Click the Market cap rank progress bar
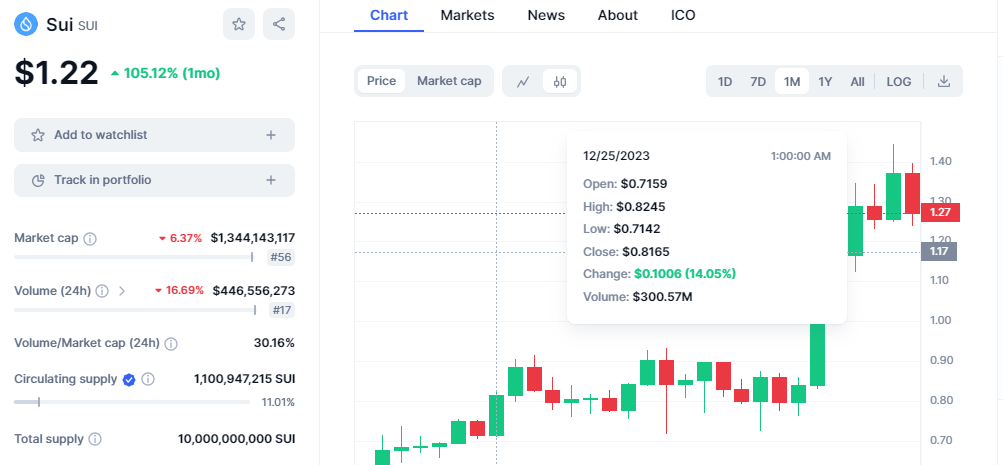The image size is (1003, 465). [134, 257]
